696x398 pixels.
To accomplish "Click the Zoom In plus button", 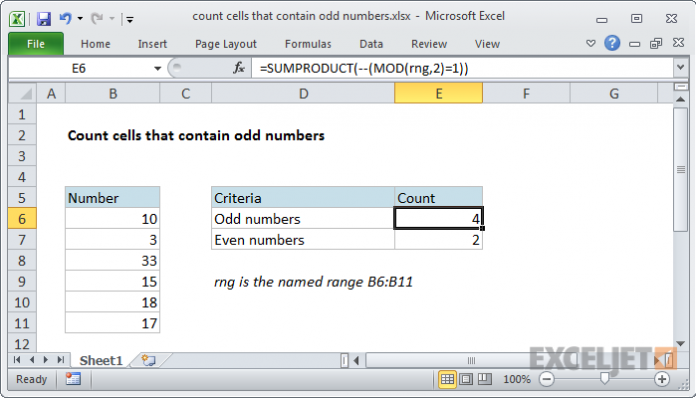I will tap(662, 379).
